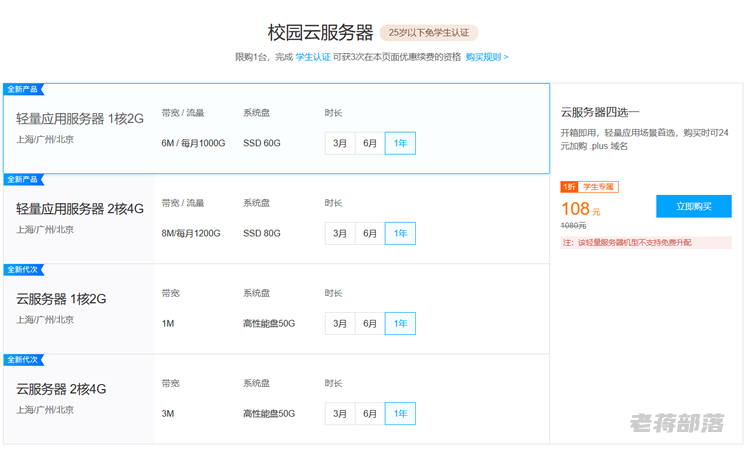
Task: Click the 25岁以下免学生认证 badge
Action: 429,33
